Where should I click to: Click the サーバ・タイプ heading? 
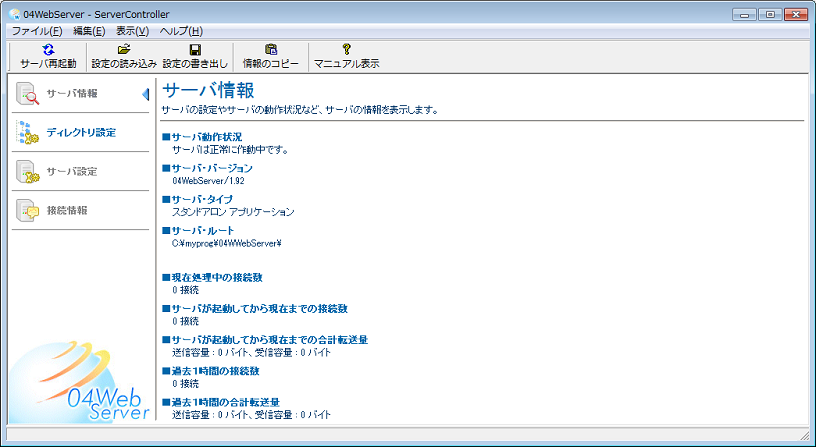tap(197, 199)
